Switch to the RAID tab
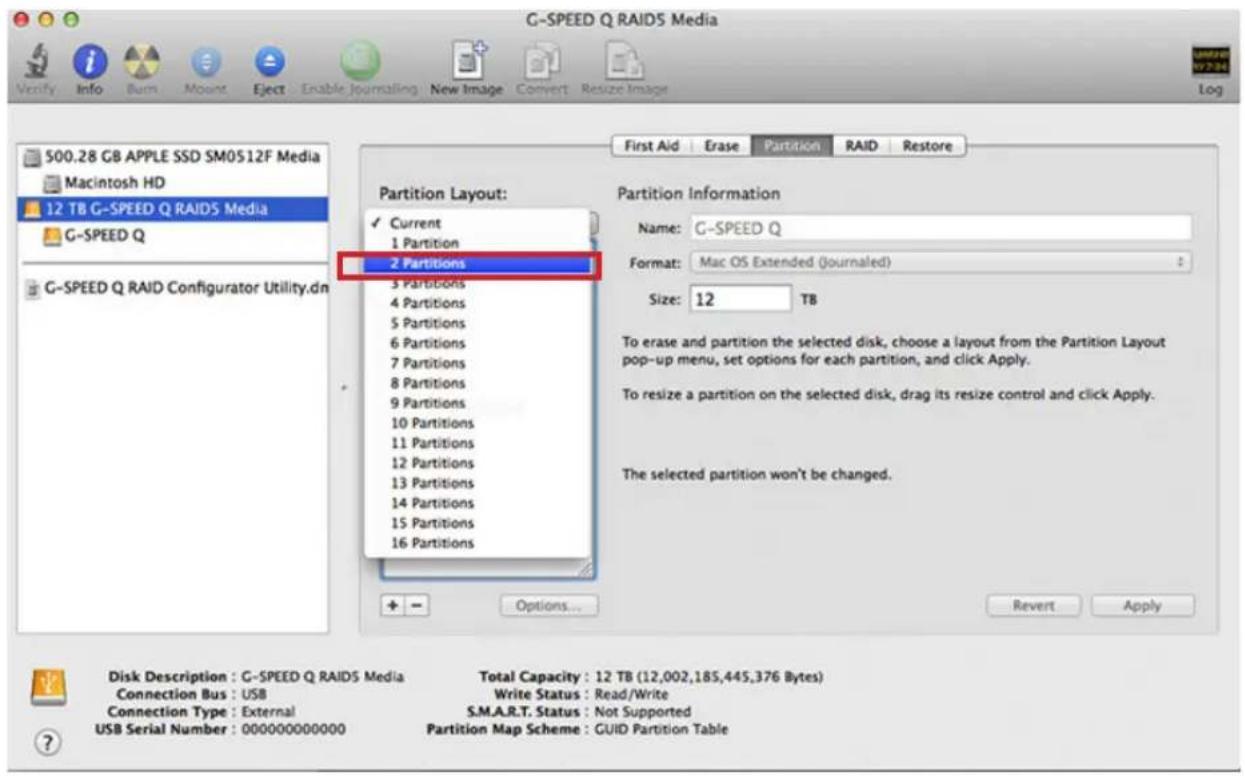 pos(860,146)
